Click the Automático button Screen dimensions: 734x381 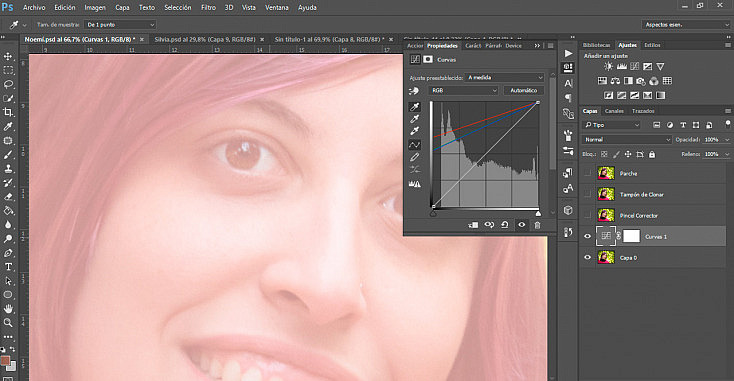(x=523, y=90)
